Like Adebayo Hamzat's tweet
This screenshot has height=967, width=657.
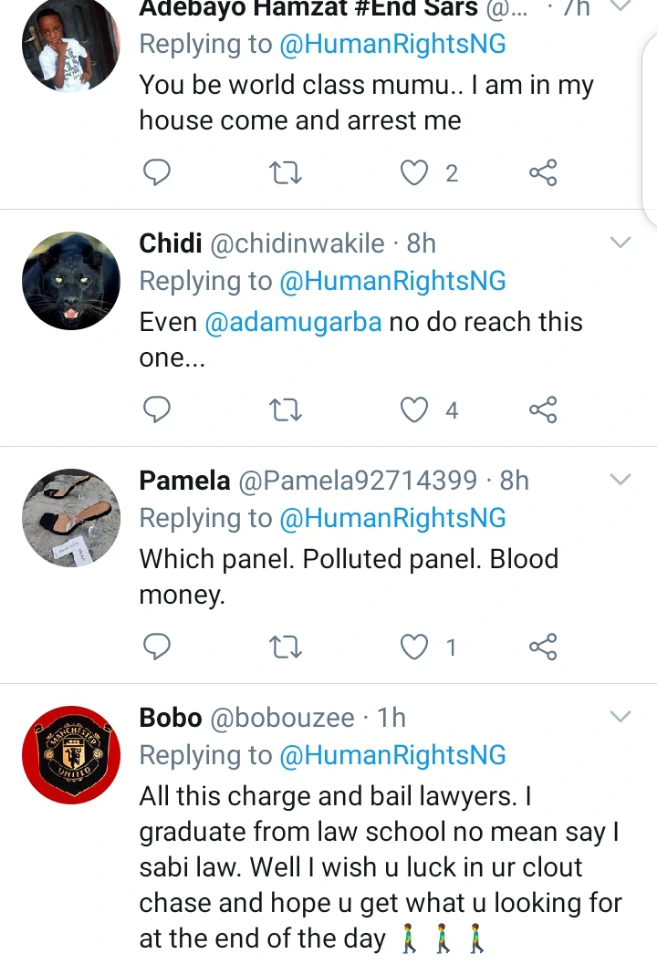coord(413,173)
